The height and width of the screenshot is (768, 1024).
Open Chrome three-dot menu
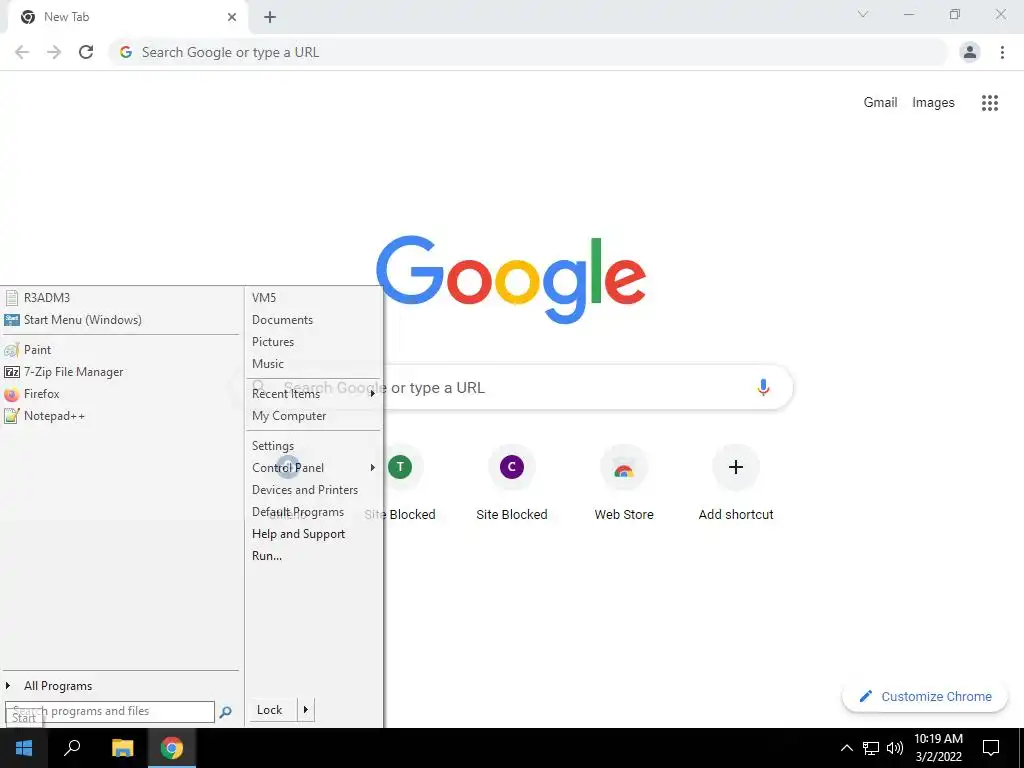coord(1002,52)
